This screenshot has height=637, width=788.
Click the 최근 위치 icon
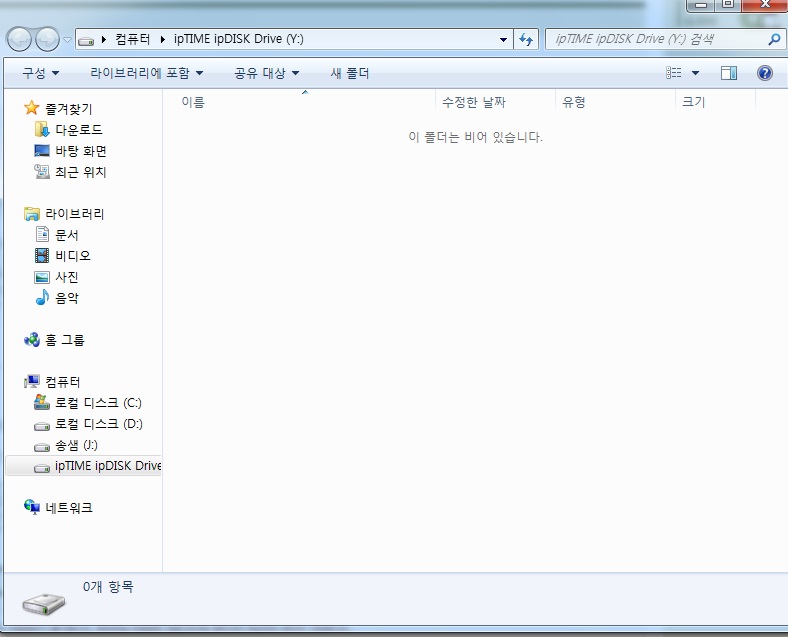pyautogui.click(x=42, y=171)
